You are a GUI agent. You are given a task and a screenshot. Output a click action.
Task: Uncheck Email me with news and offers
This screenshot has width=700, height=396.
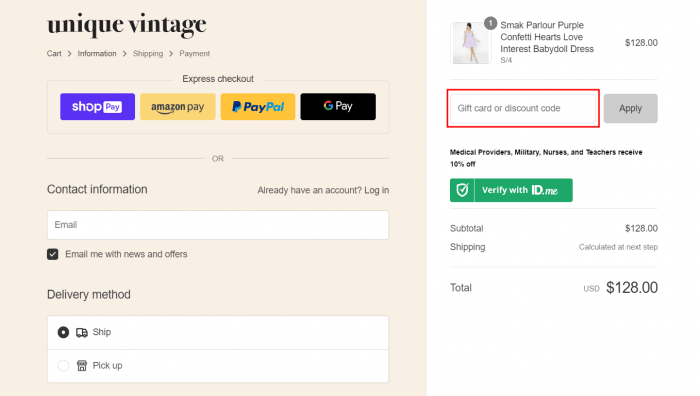pos(53,254)
